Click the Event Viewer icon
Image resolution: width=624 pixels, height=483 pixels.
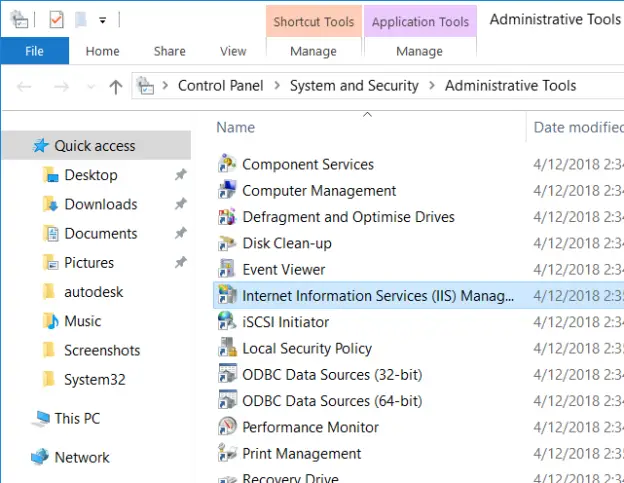tap(227, 269)
